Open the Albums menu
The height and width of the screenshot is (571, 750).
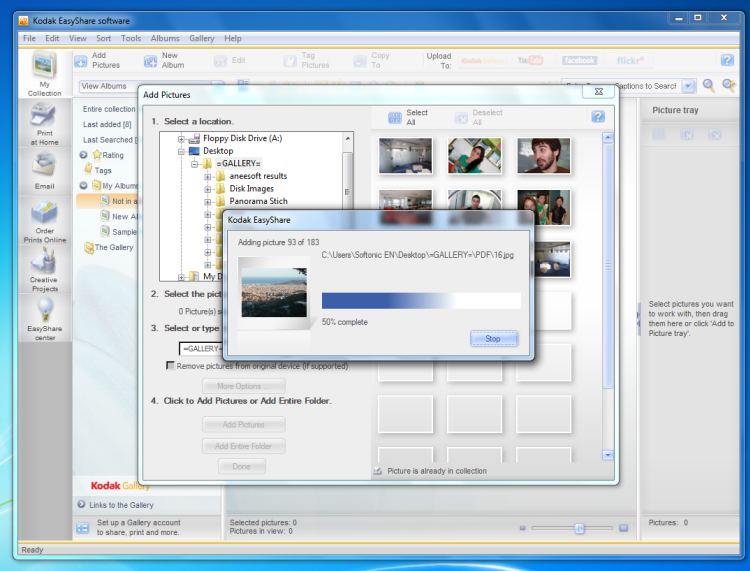(x=165, y=38)
